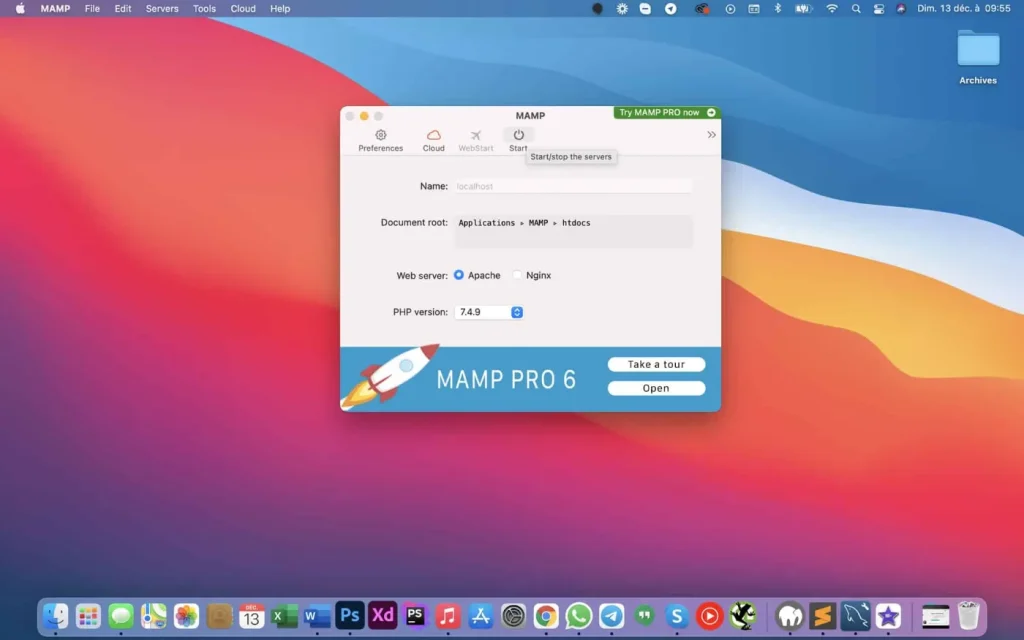Image resolution: width=1024 pixels, height=640 pixels.
Task: Click the battery status icon
Action: click(803, 8)
